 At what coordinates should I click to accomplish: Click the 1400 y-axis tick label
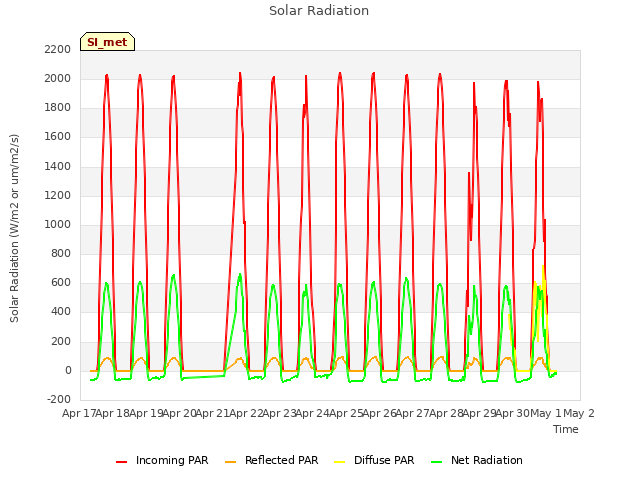[58, 166]
